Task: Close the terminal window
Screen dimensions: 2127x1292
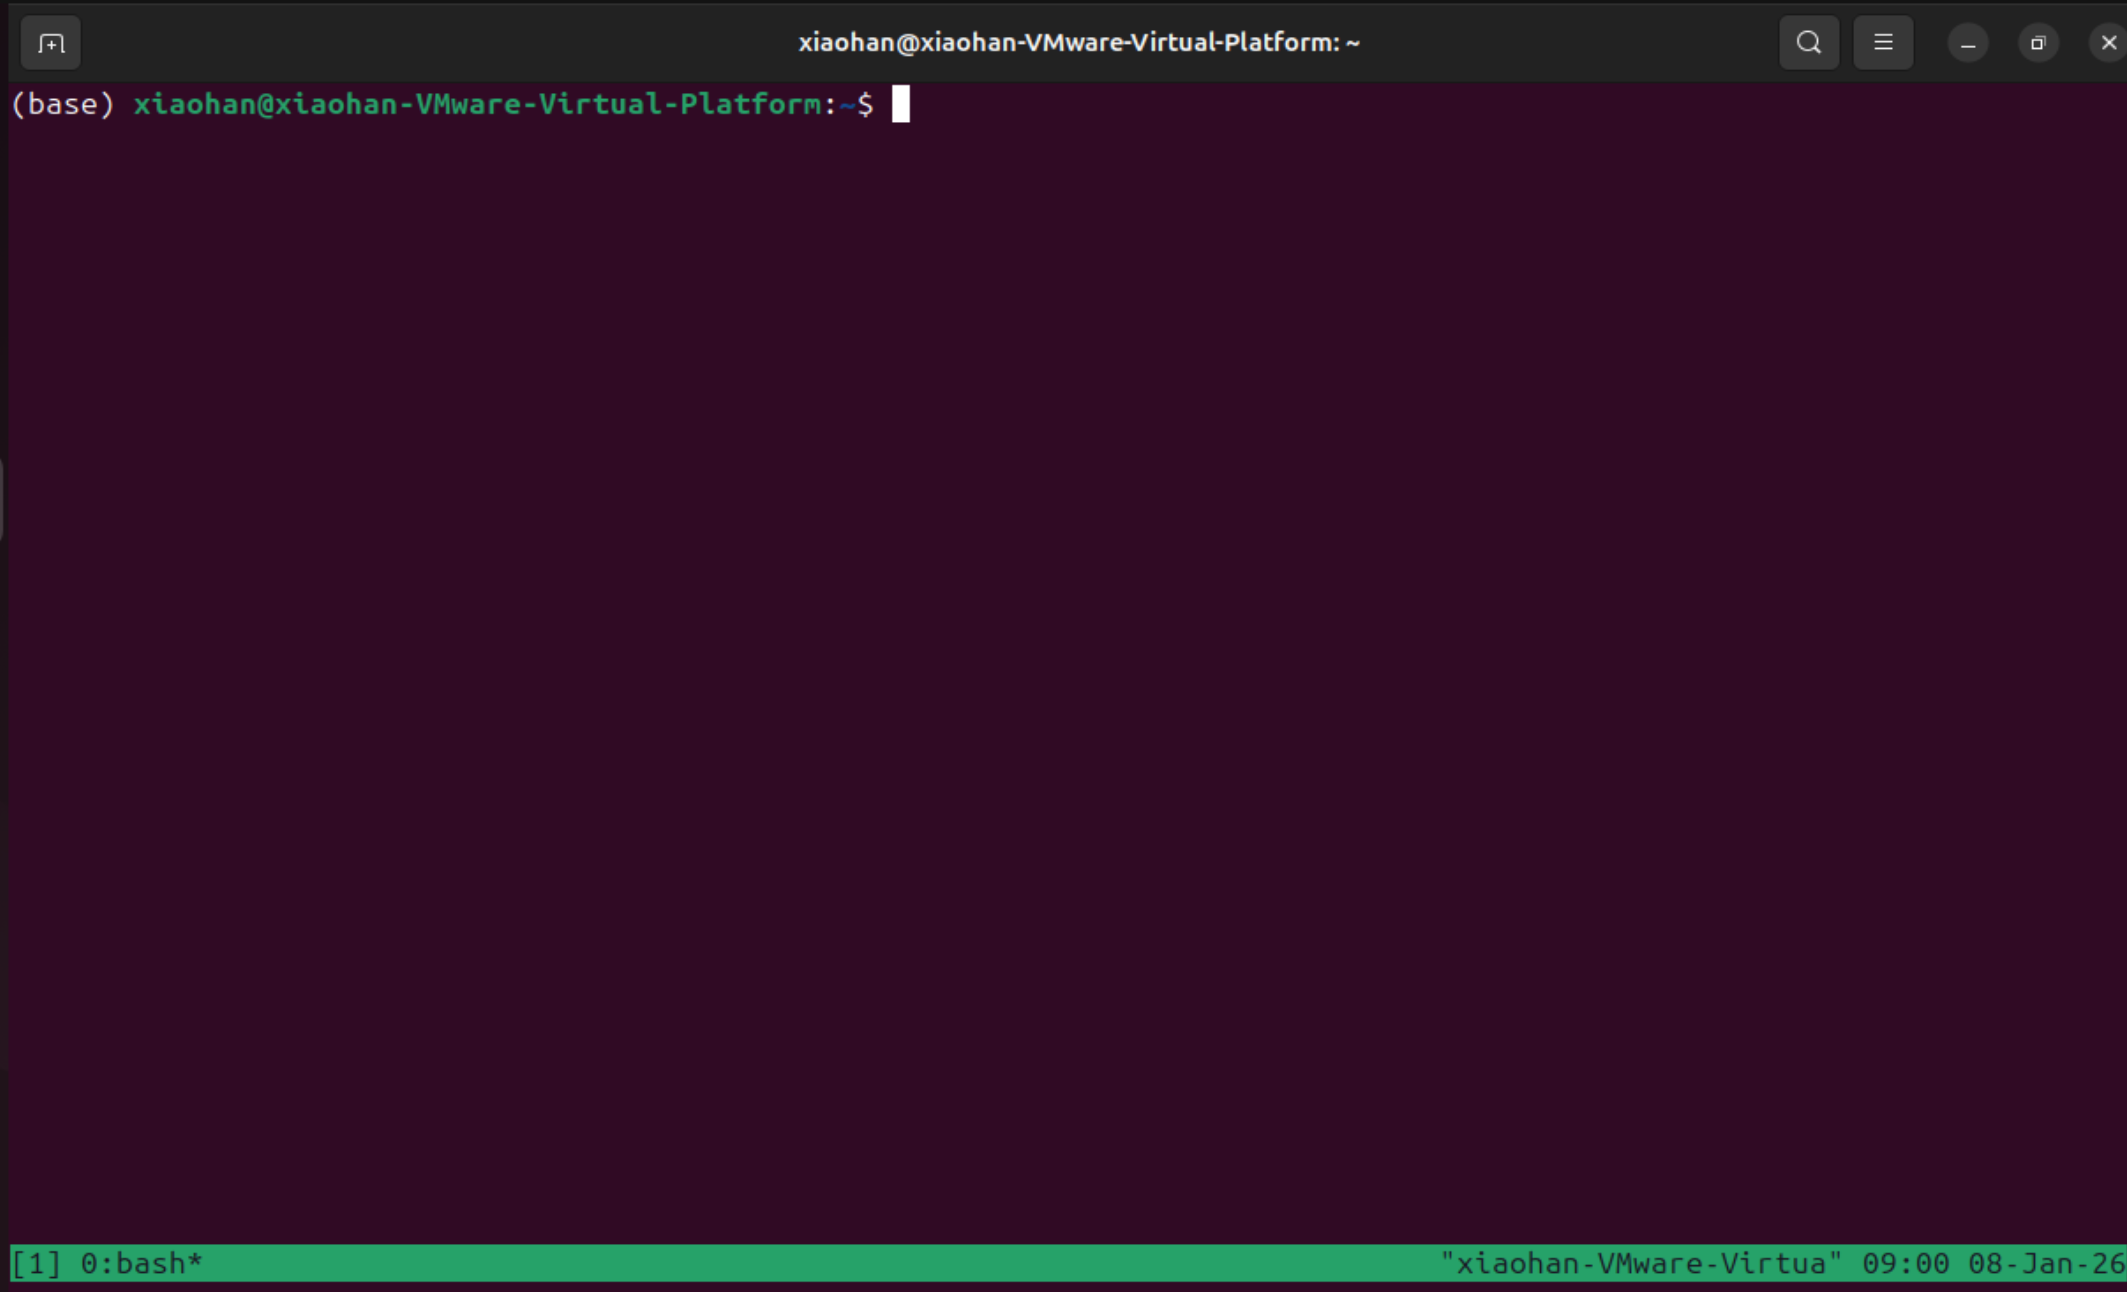Action: coord(2108,43)
